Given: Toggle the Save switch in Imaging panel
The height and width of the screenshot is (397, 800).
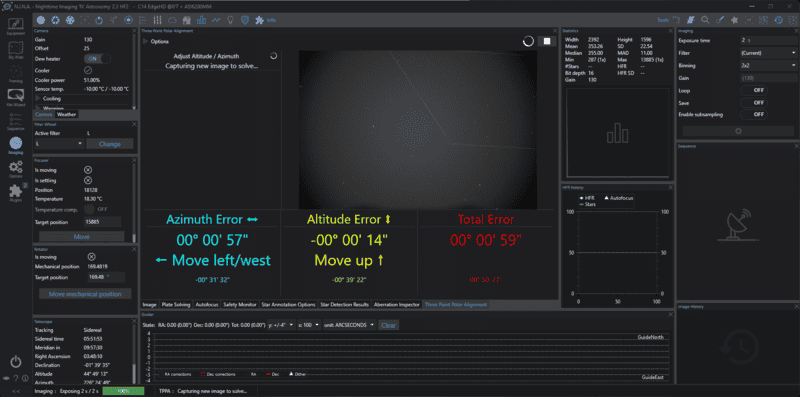Looking at the screenshot, I should pos(754,103).
